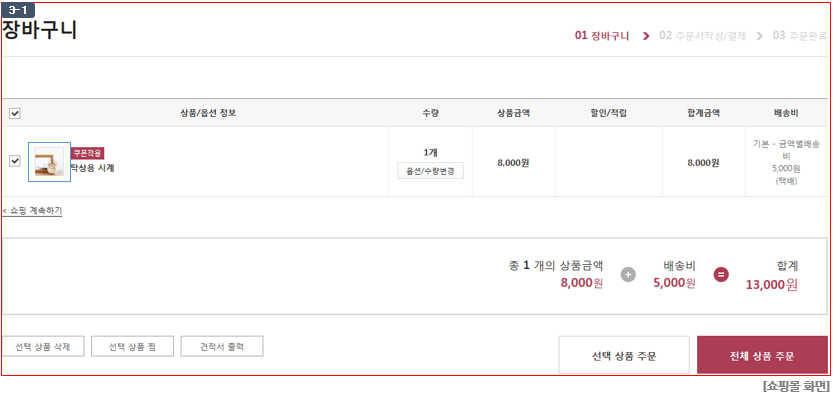Click the 13,000원 total amount
834x393 pixels.
point(772,285)
